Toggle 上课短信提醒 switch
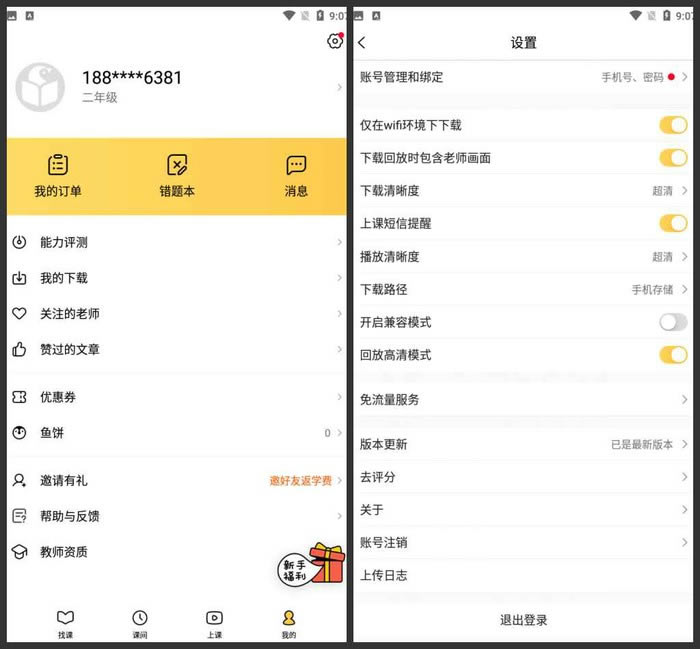700x649 pixels. pos(673,223)
